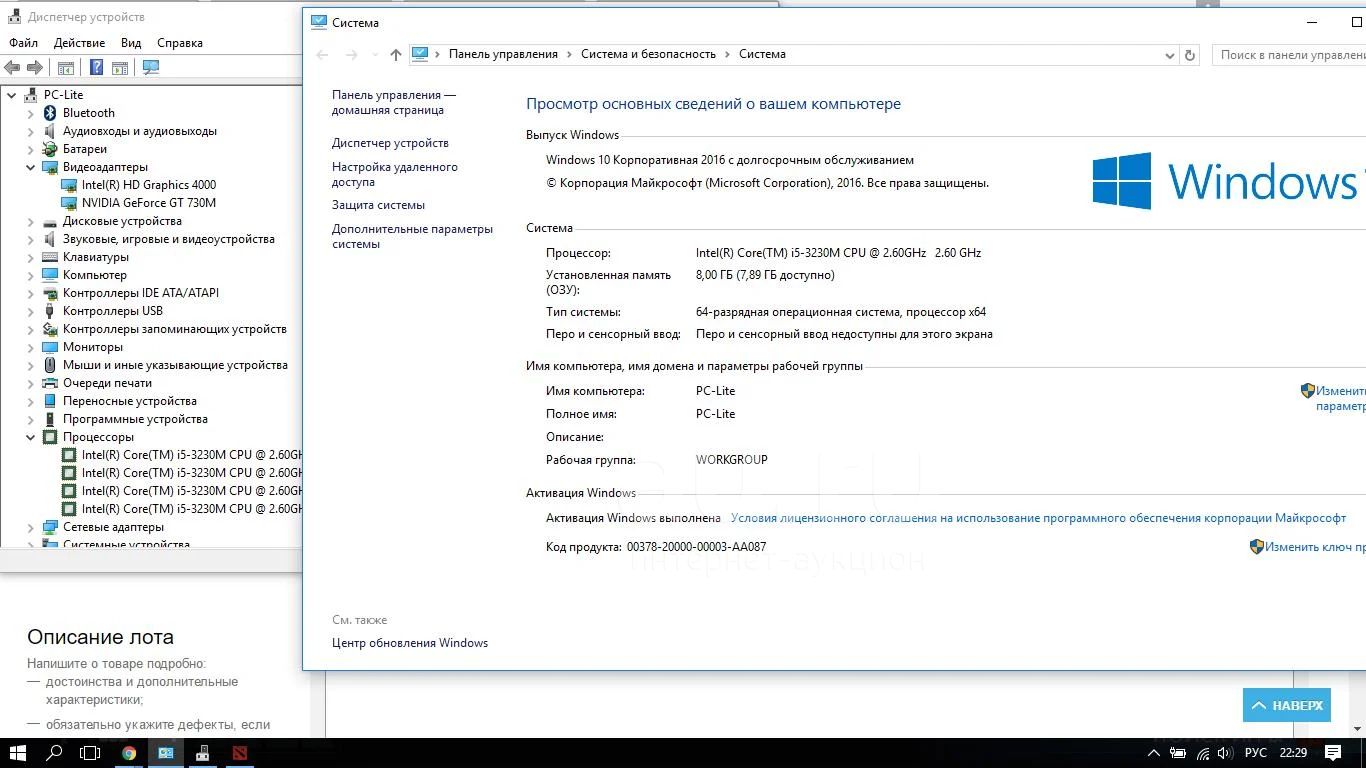Screen dimensions: 1366x768
Task: Click the Клавиатуры keyboard icon
Action: click(50, 257)
